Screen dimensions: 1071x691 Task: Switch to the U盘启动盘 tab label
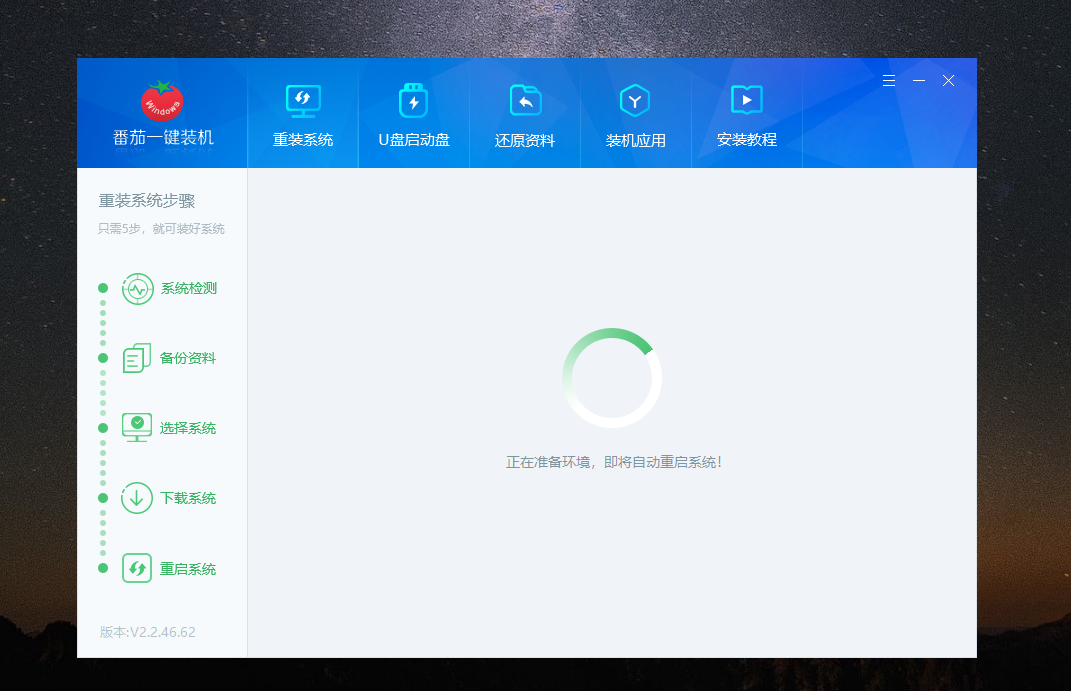point(414,140)
